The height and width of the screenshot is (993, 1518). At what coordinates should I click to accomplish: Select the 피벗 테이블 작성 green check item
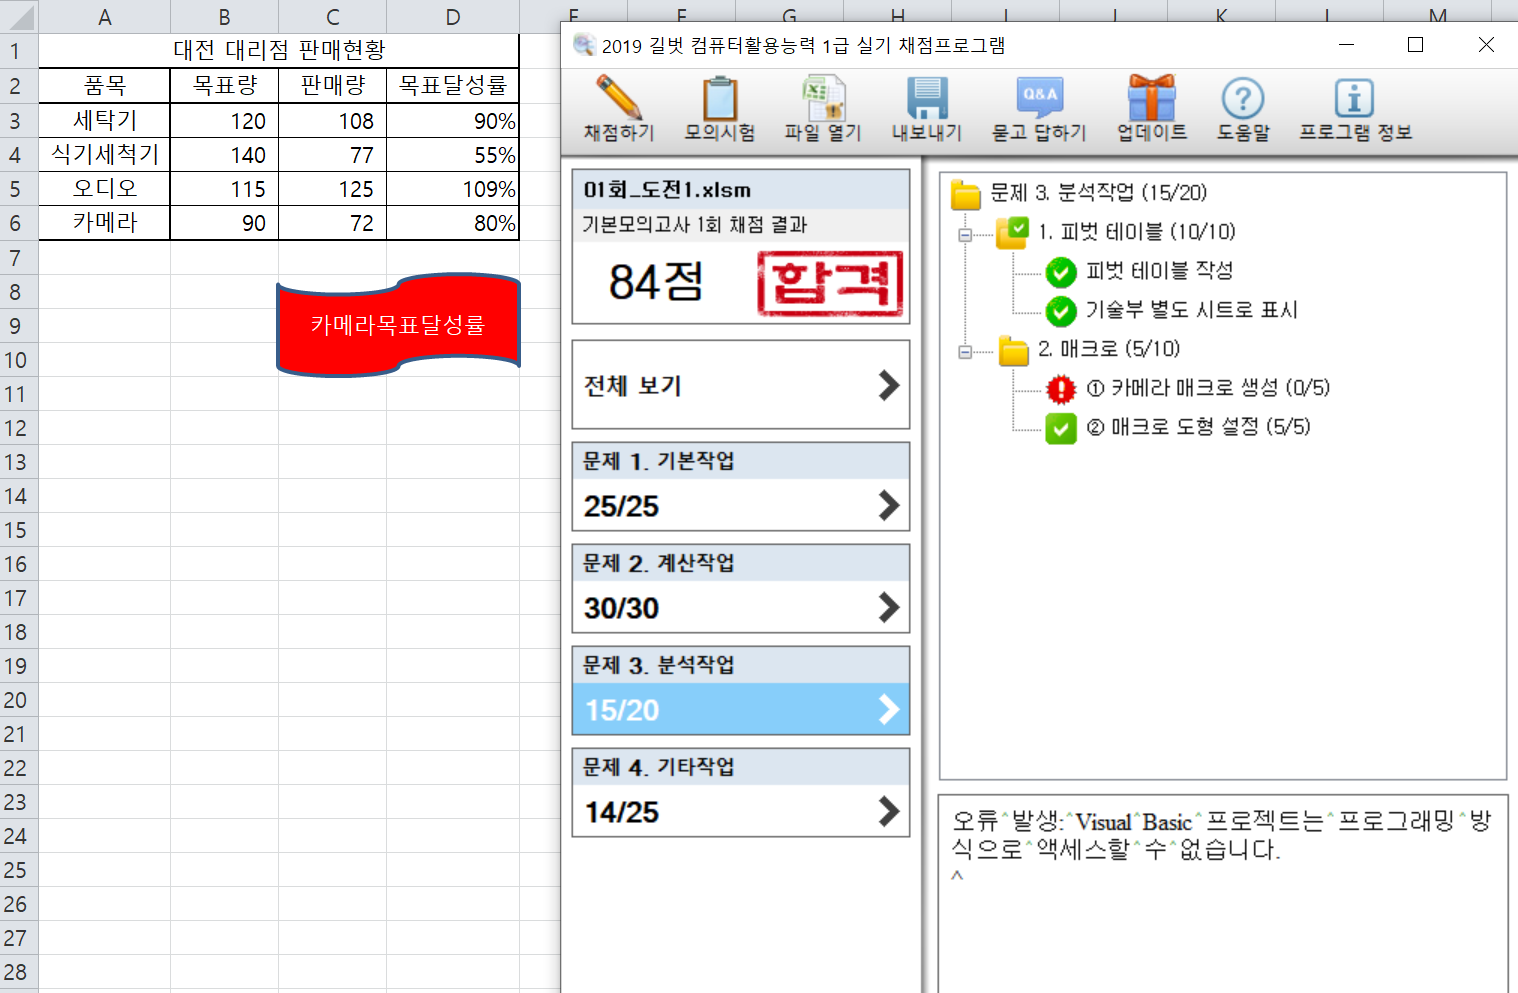1158,271
